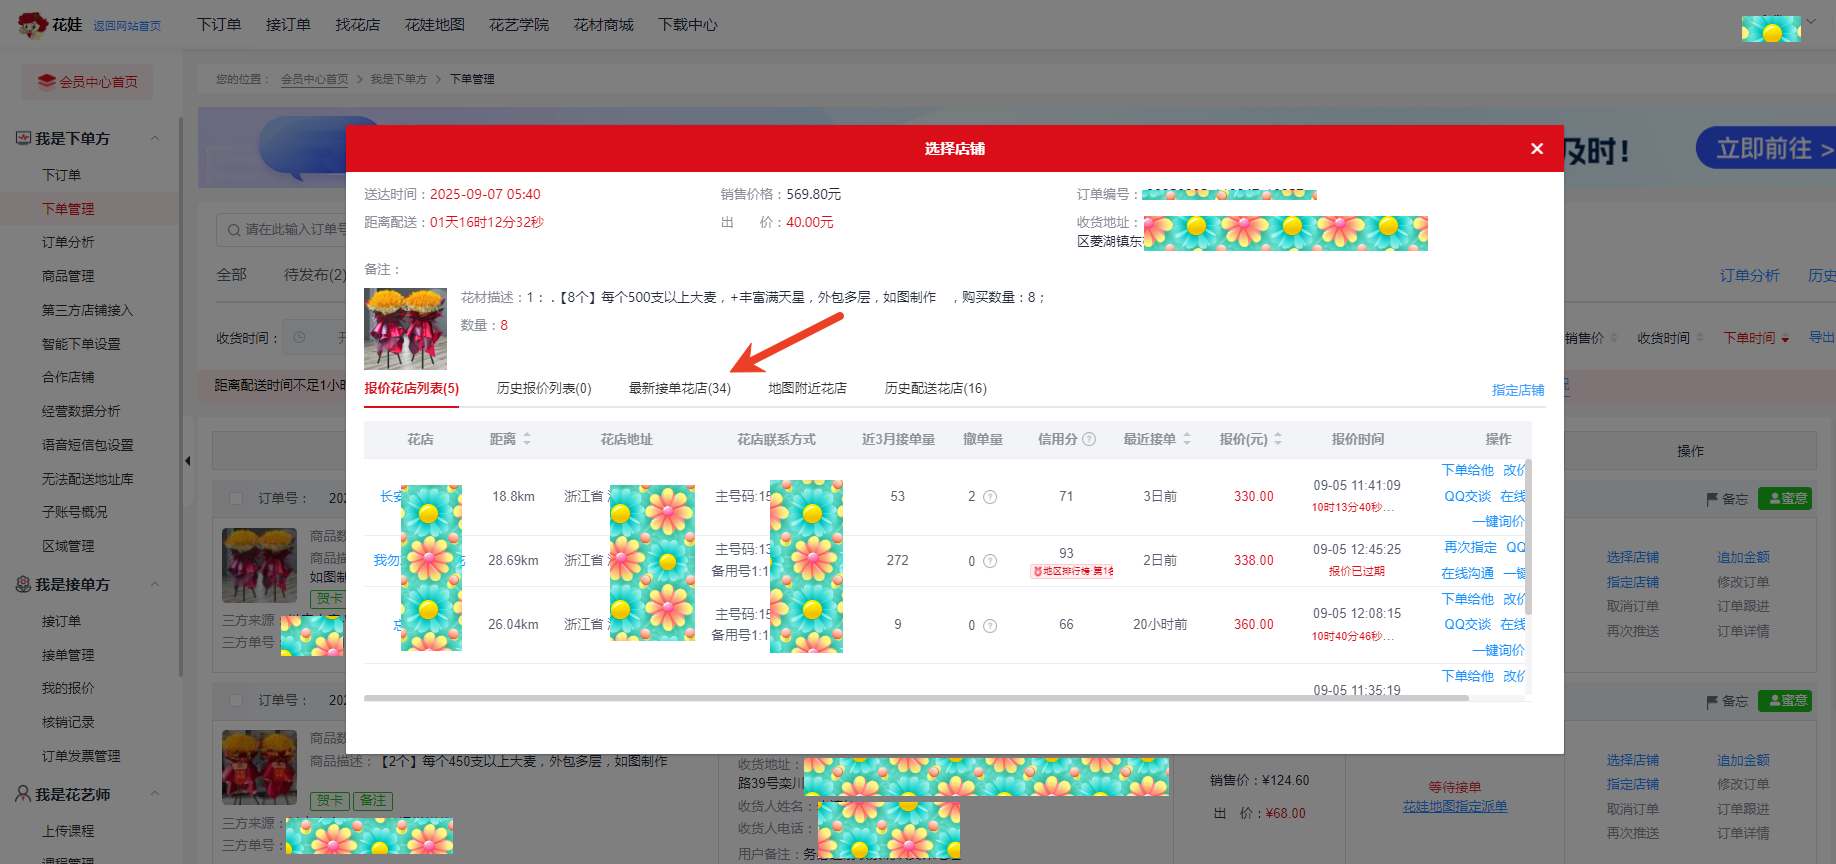Click the 指定店铺 link in the dialog
Viewport: 1836px width, 864px height.
1518,390
